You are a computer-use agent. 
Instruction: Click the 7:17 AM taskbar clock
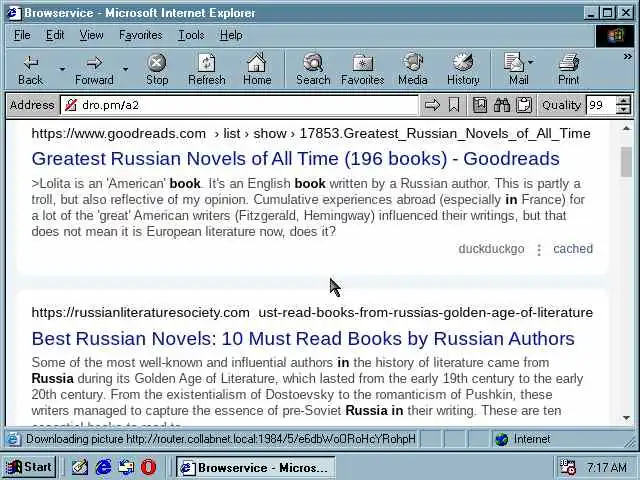coord(607,467)
